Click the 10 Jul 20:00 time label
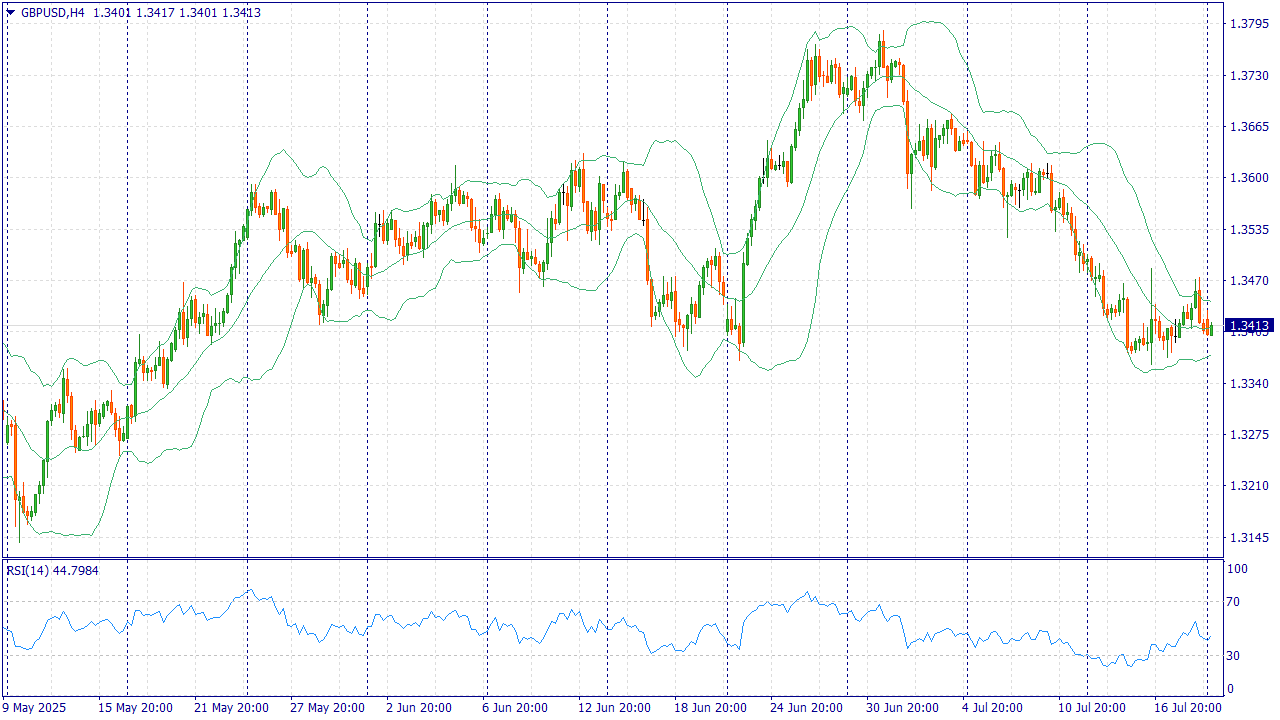 1092,708
